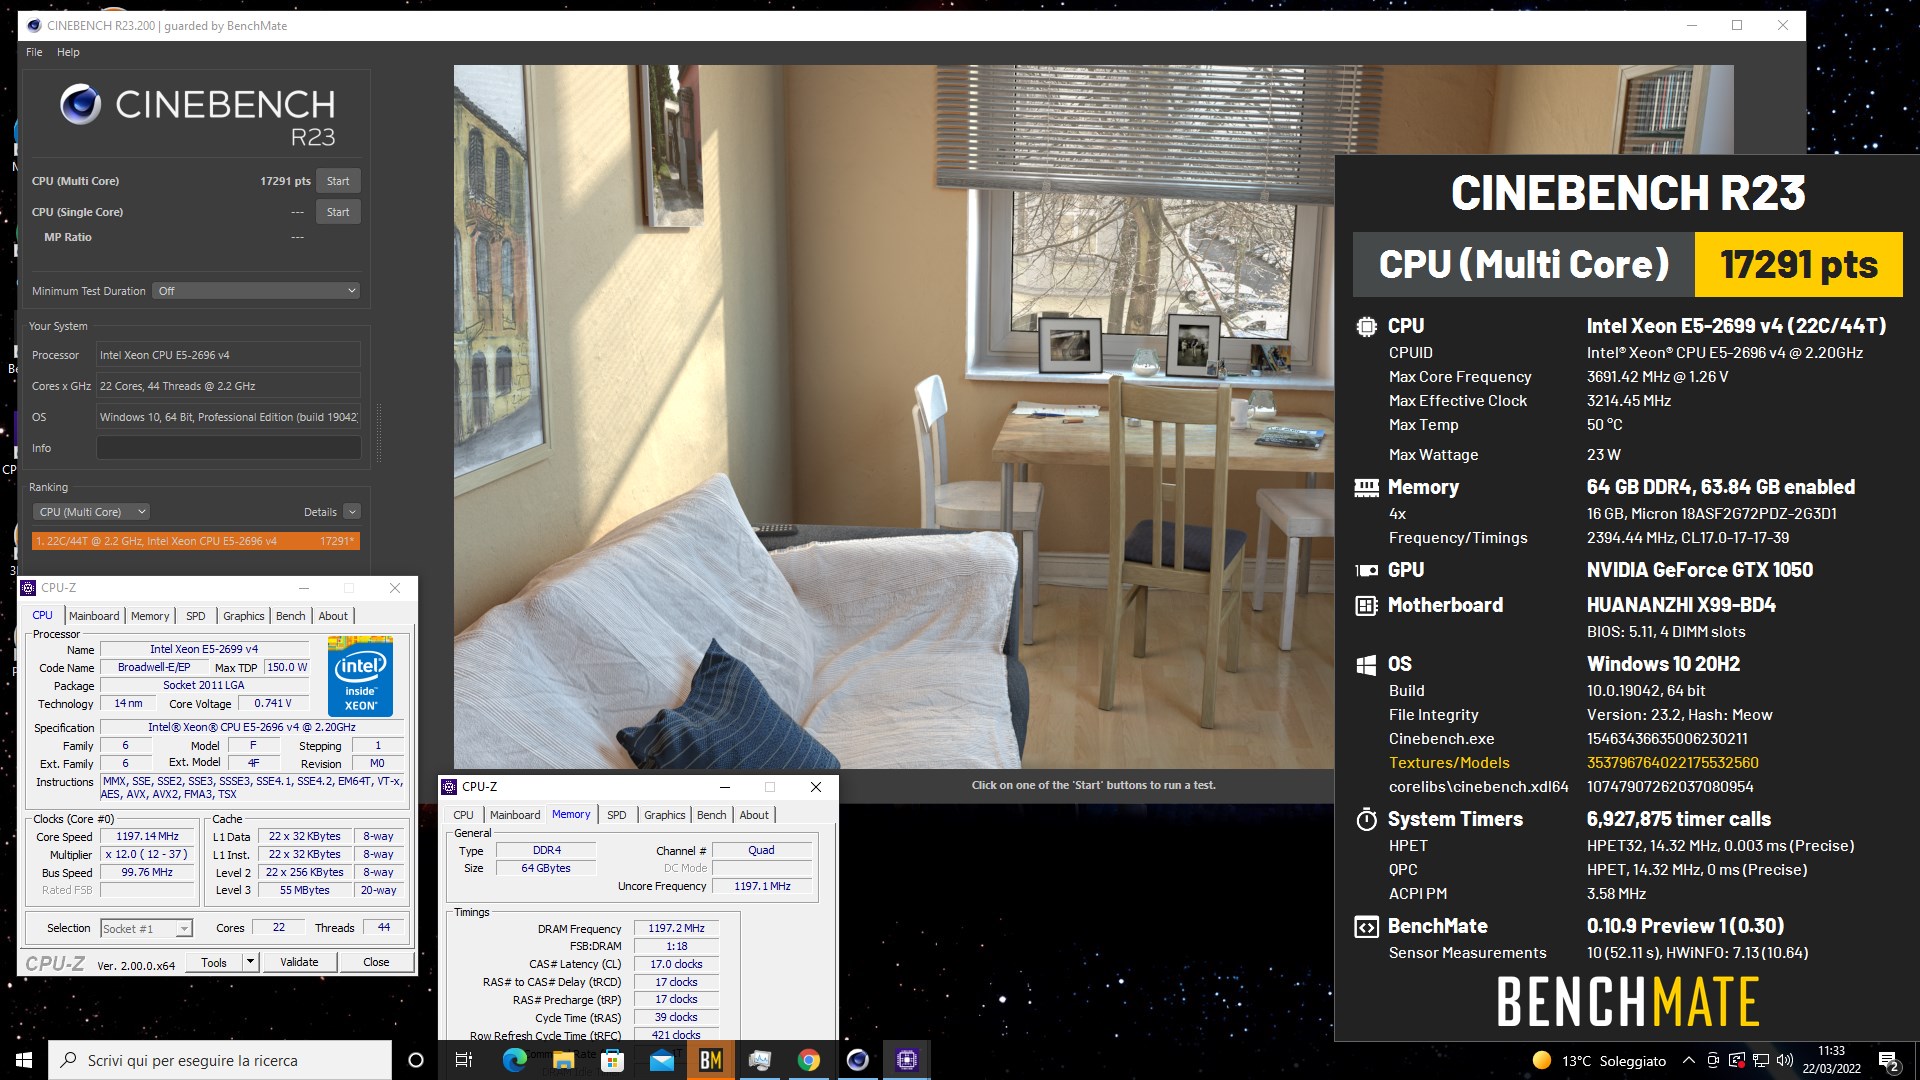The image size is (1920, 1080).
Task: Switch to Memory tab in left CPU-Z window
Action: click(150, 616)
